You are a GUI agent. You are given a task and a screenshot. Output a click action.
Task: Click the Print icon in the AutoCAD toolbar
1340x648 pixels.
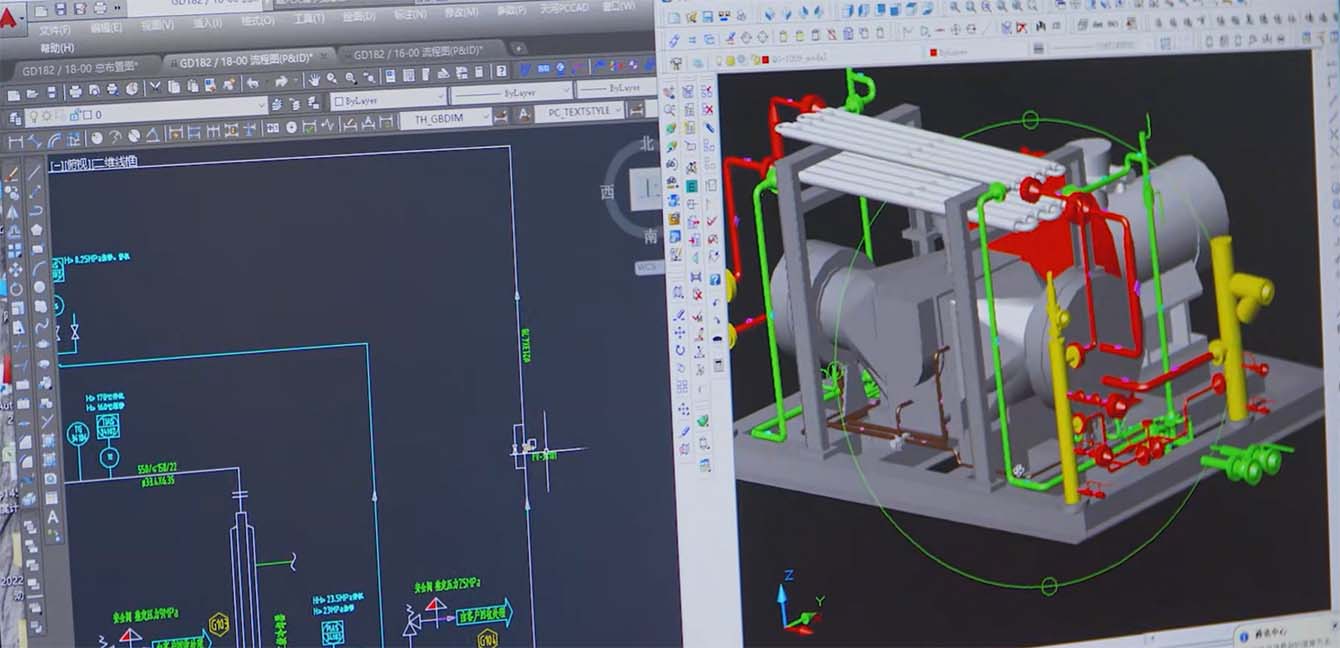(x=74, y=91)
